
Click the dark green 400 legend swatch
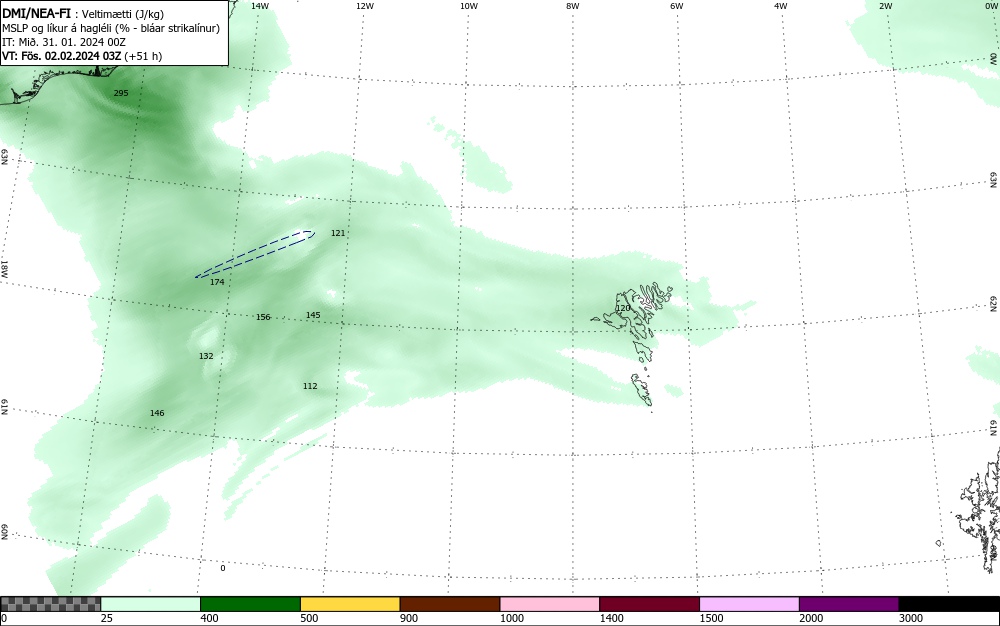click(250, 604)
